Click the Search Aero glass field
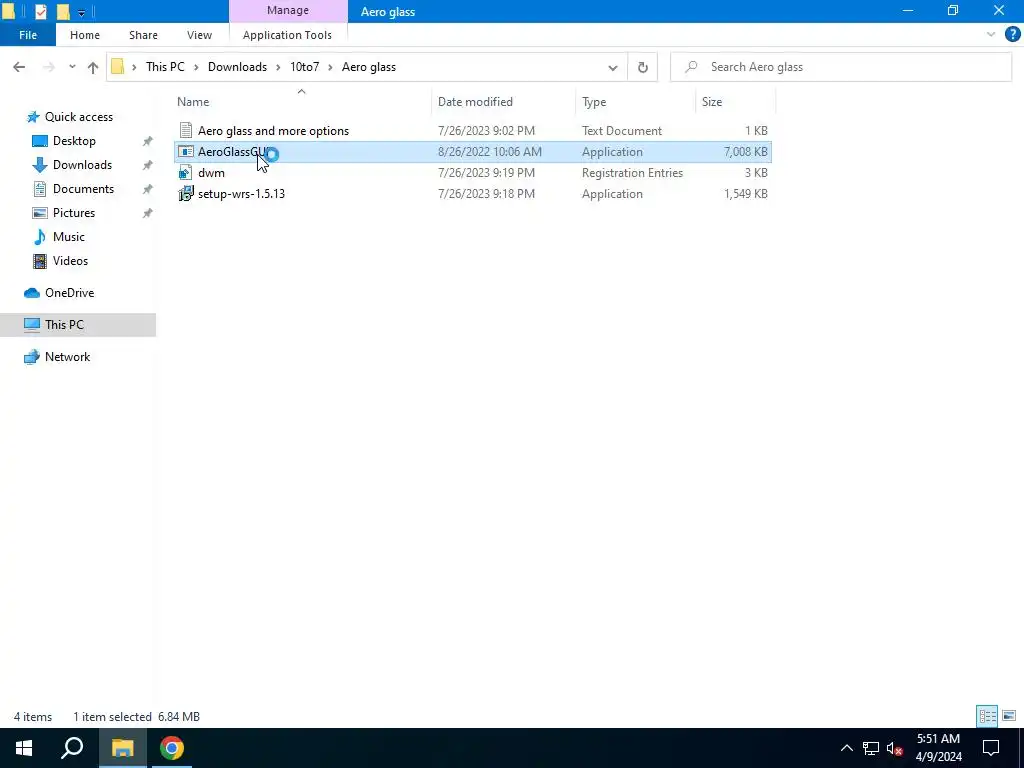Image resolution: width=1024 pixels, height=768 pixels. pos(841,67)
